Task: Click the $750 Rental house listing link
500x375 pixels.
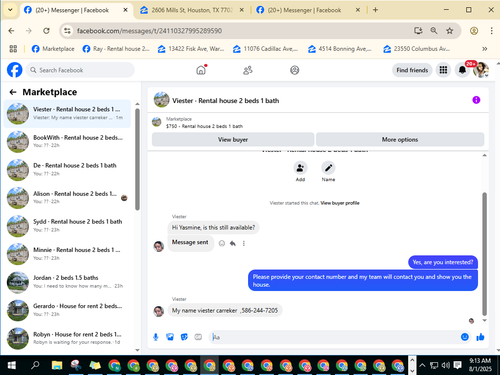Action: (204, 126)
